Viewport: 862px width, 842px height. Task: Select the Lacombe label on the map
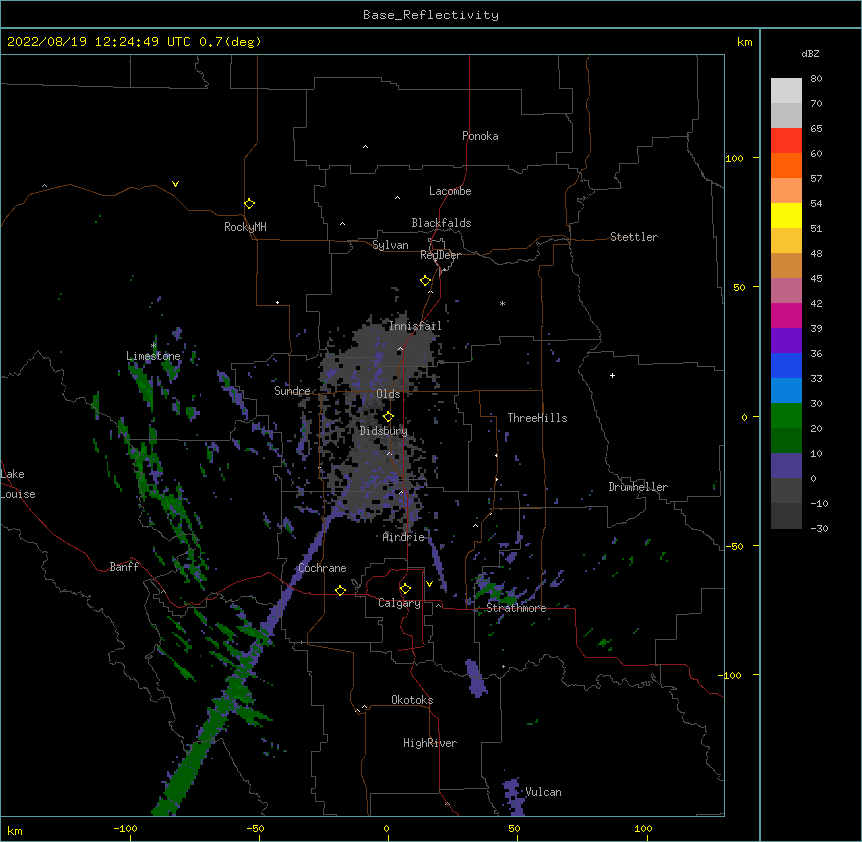click(450, 191)
